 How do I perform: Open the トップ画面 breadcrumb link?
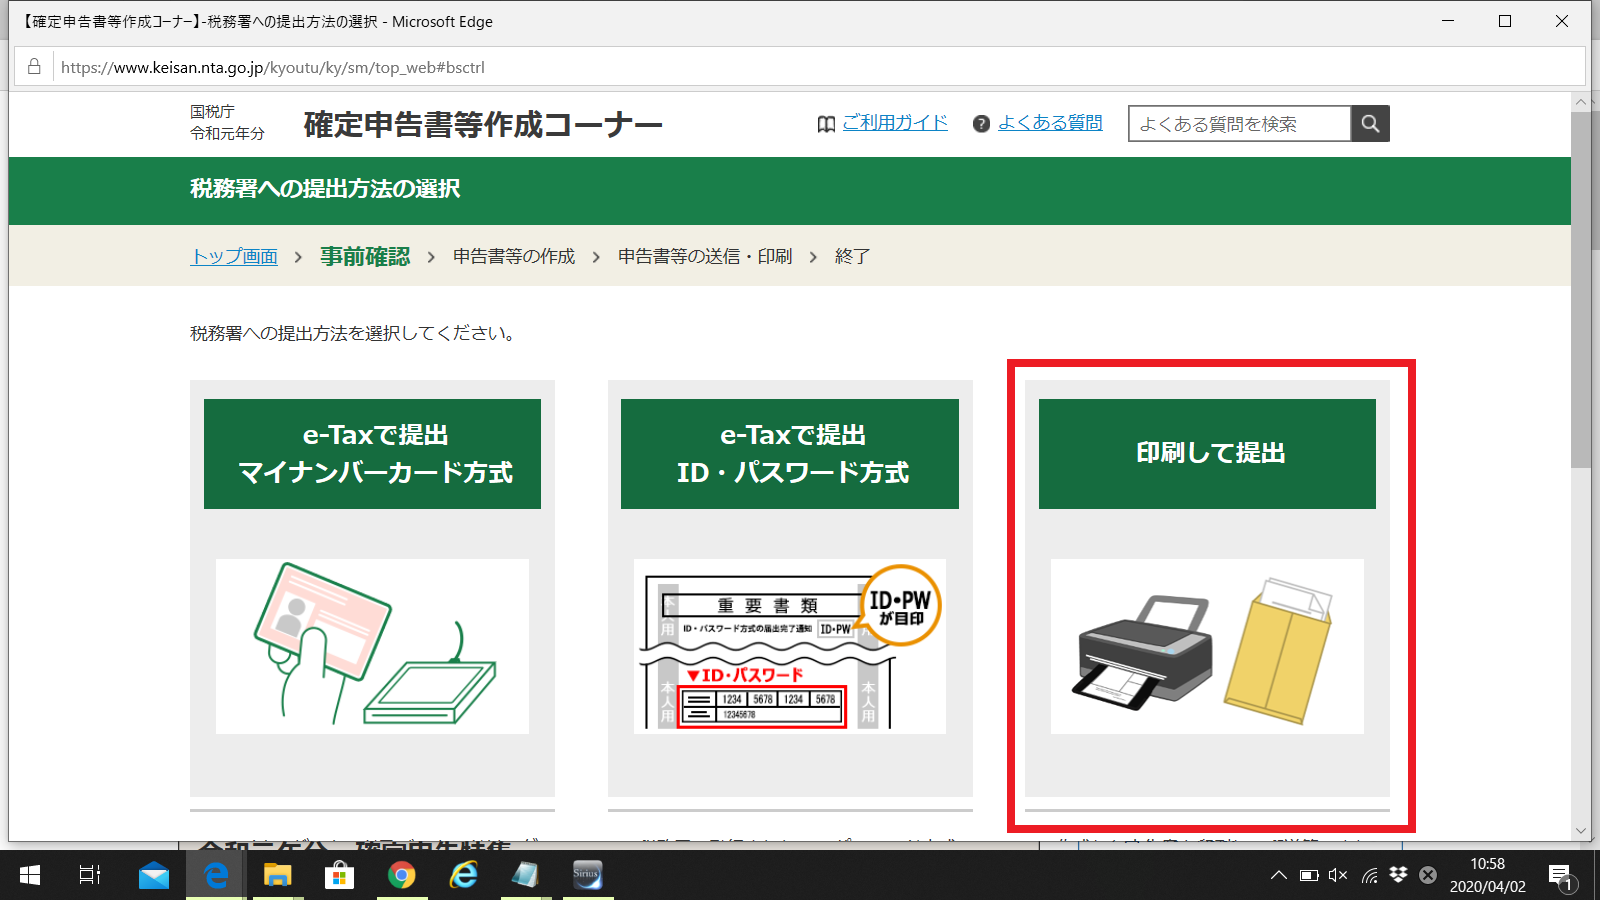(234, 256)
